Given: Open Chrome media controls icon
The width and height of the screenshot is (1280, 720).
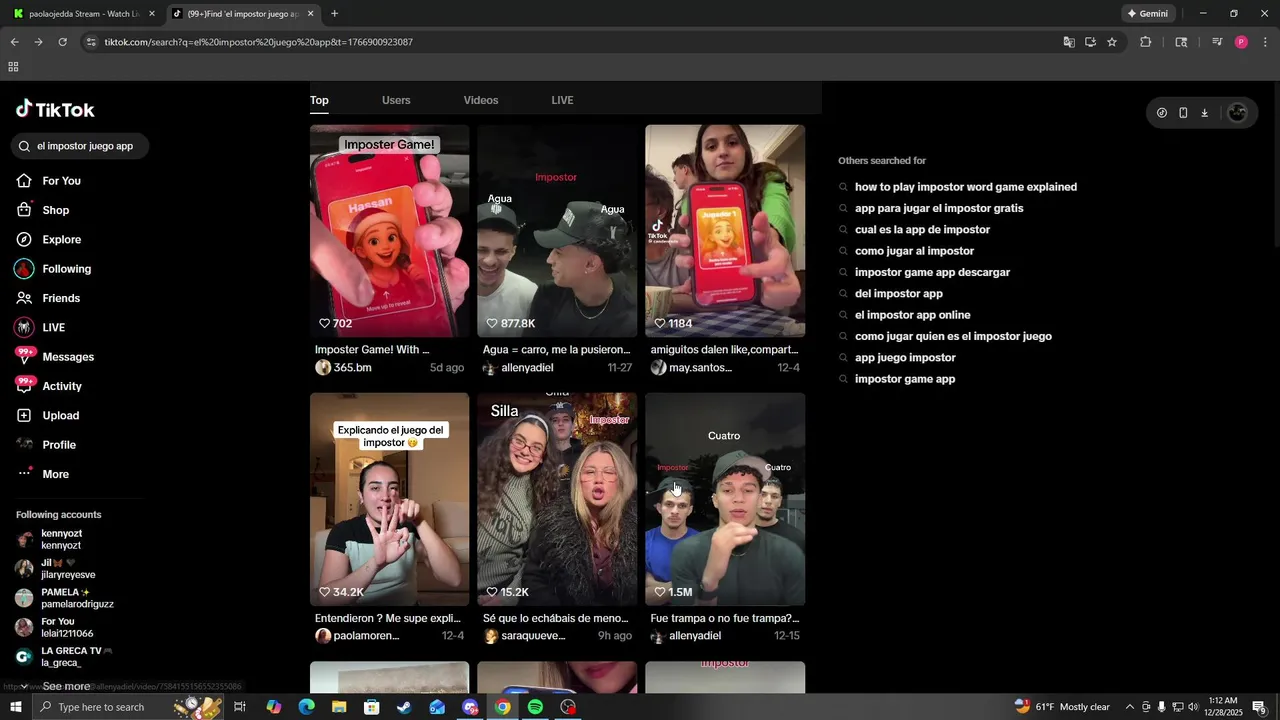Looking at the screenshot, I should 1217,42.
